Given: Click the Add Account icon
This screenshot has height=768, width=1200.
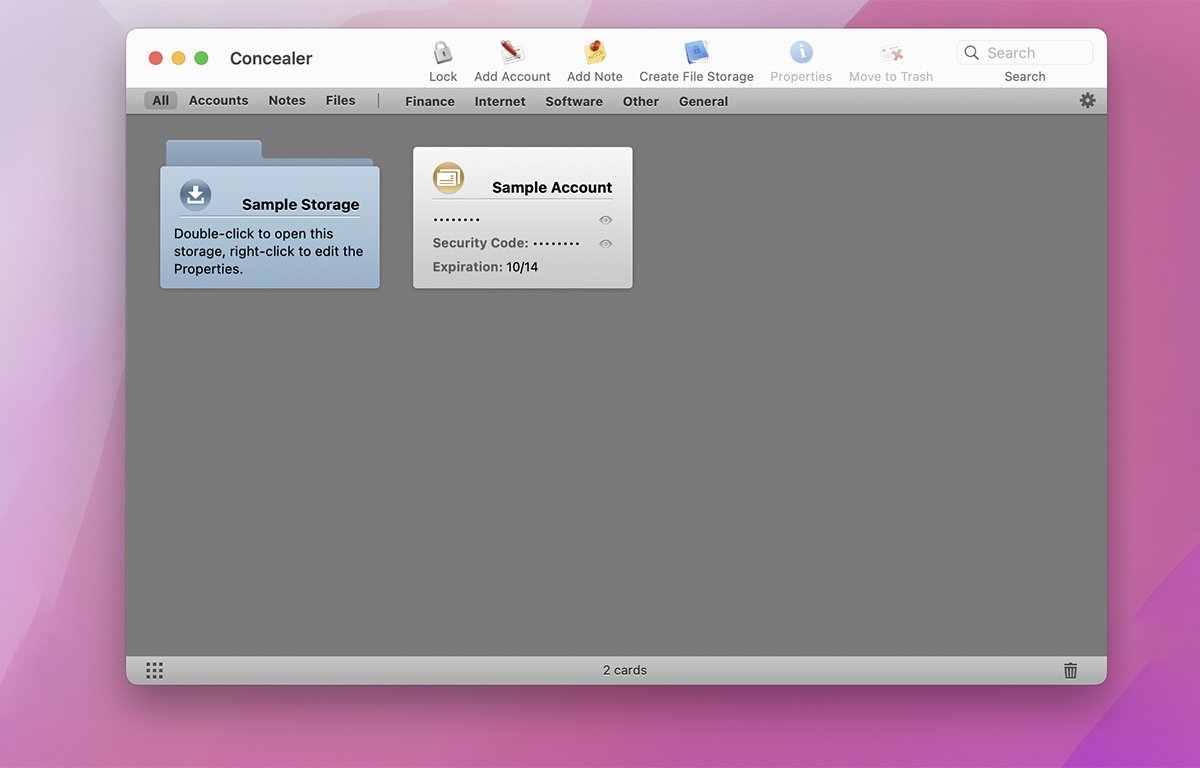Looking at the screenshot, I should 512,53.
